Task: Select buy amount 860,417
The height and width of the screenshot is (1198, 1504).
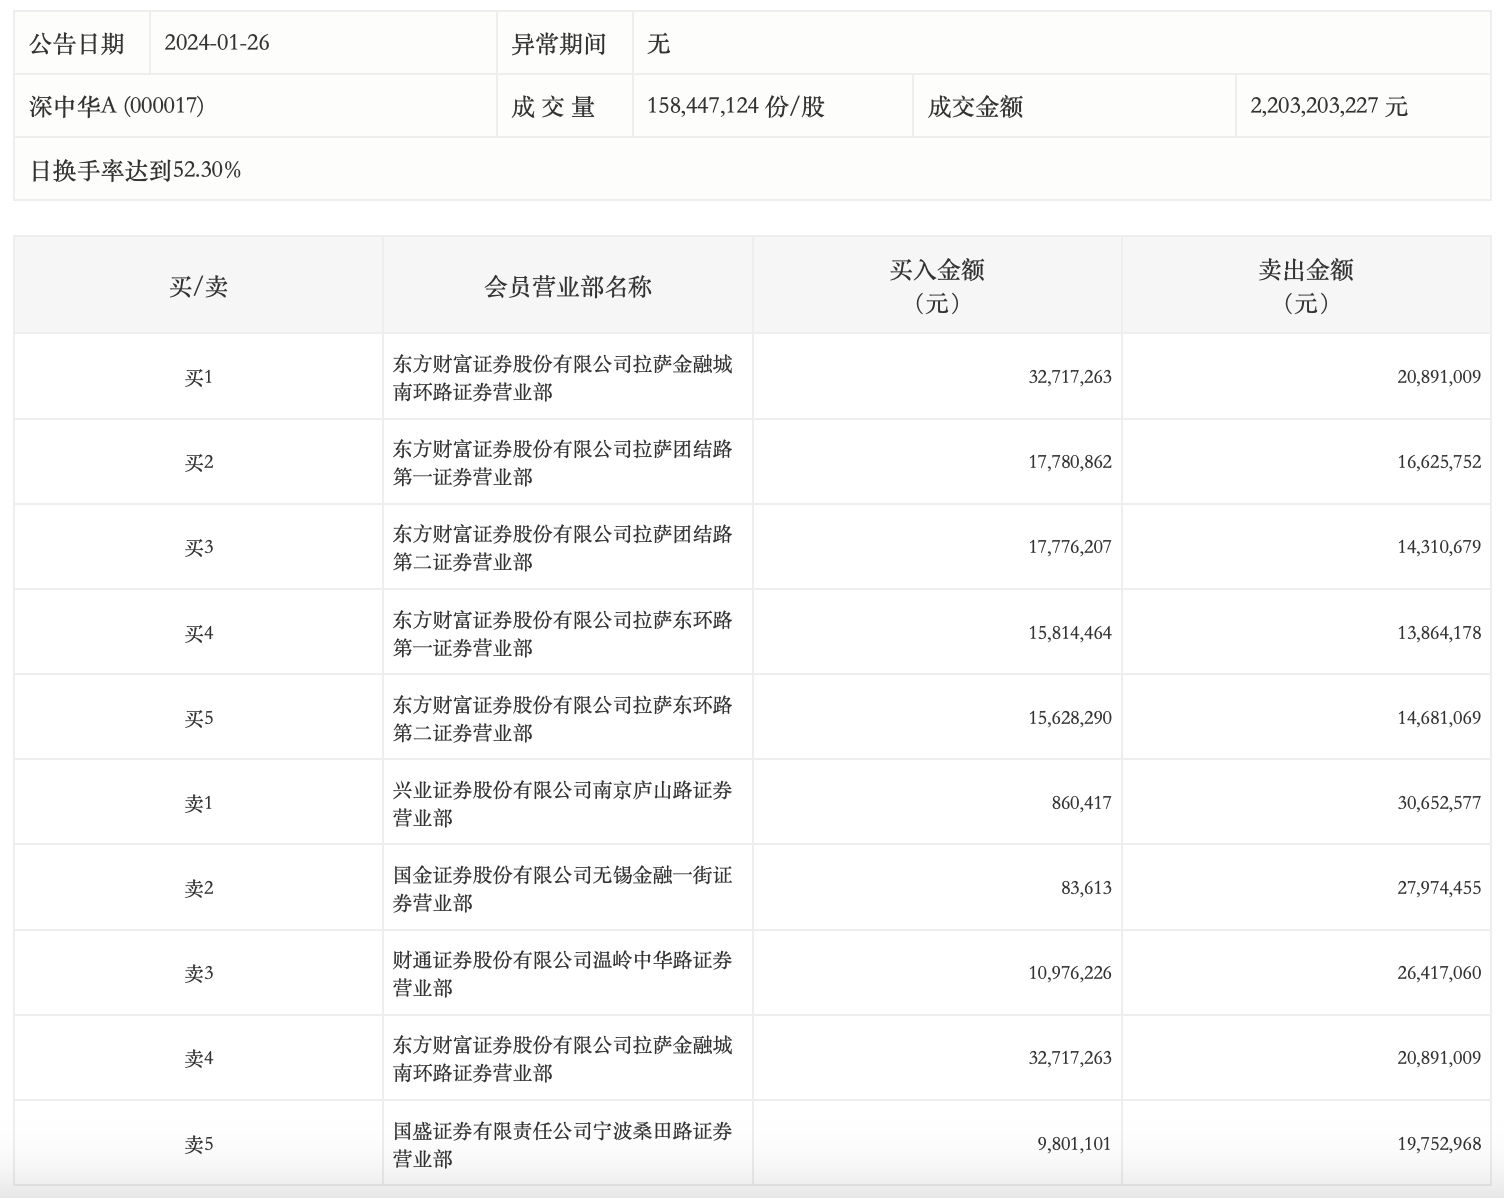Action: [x=1081, y=803]
